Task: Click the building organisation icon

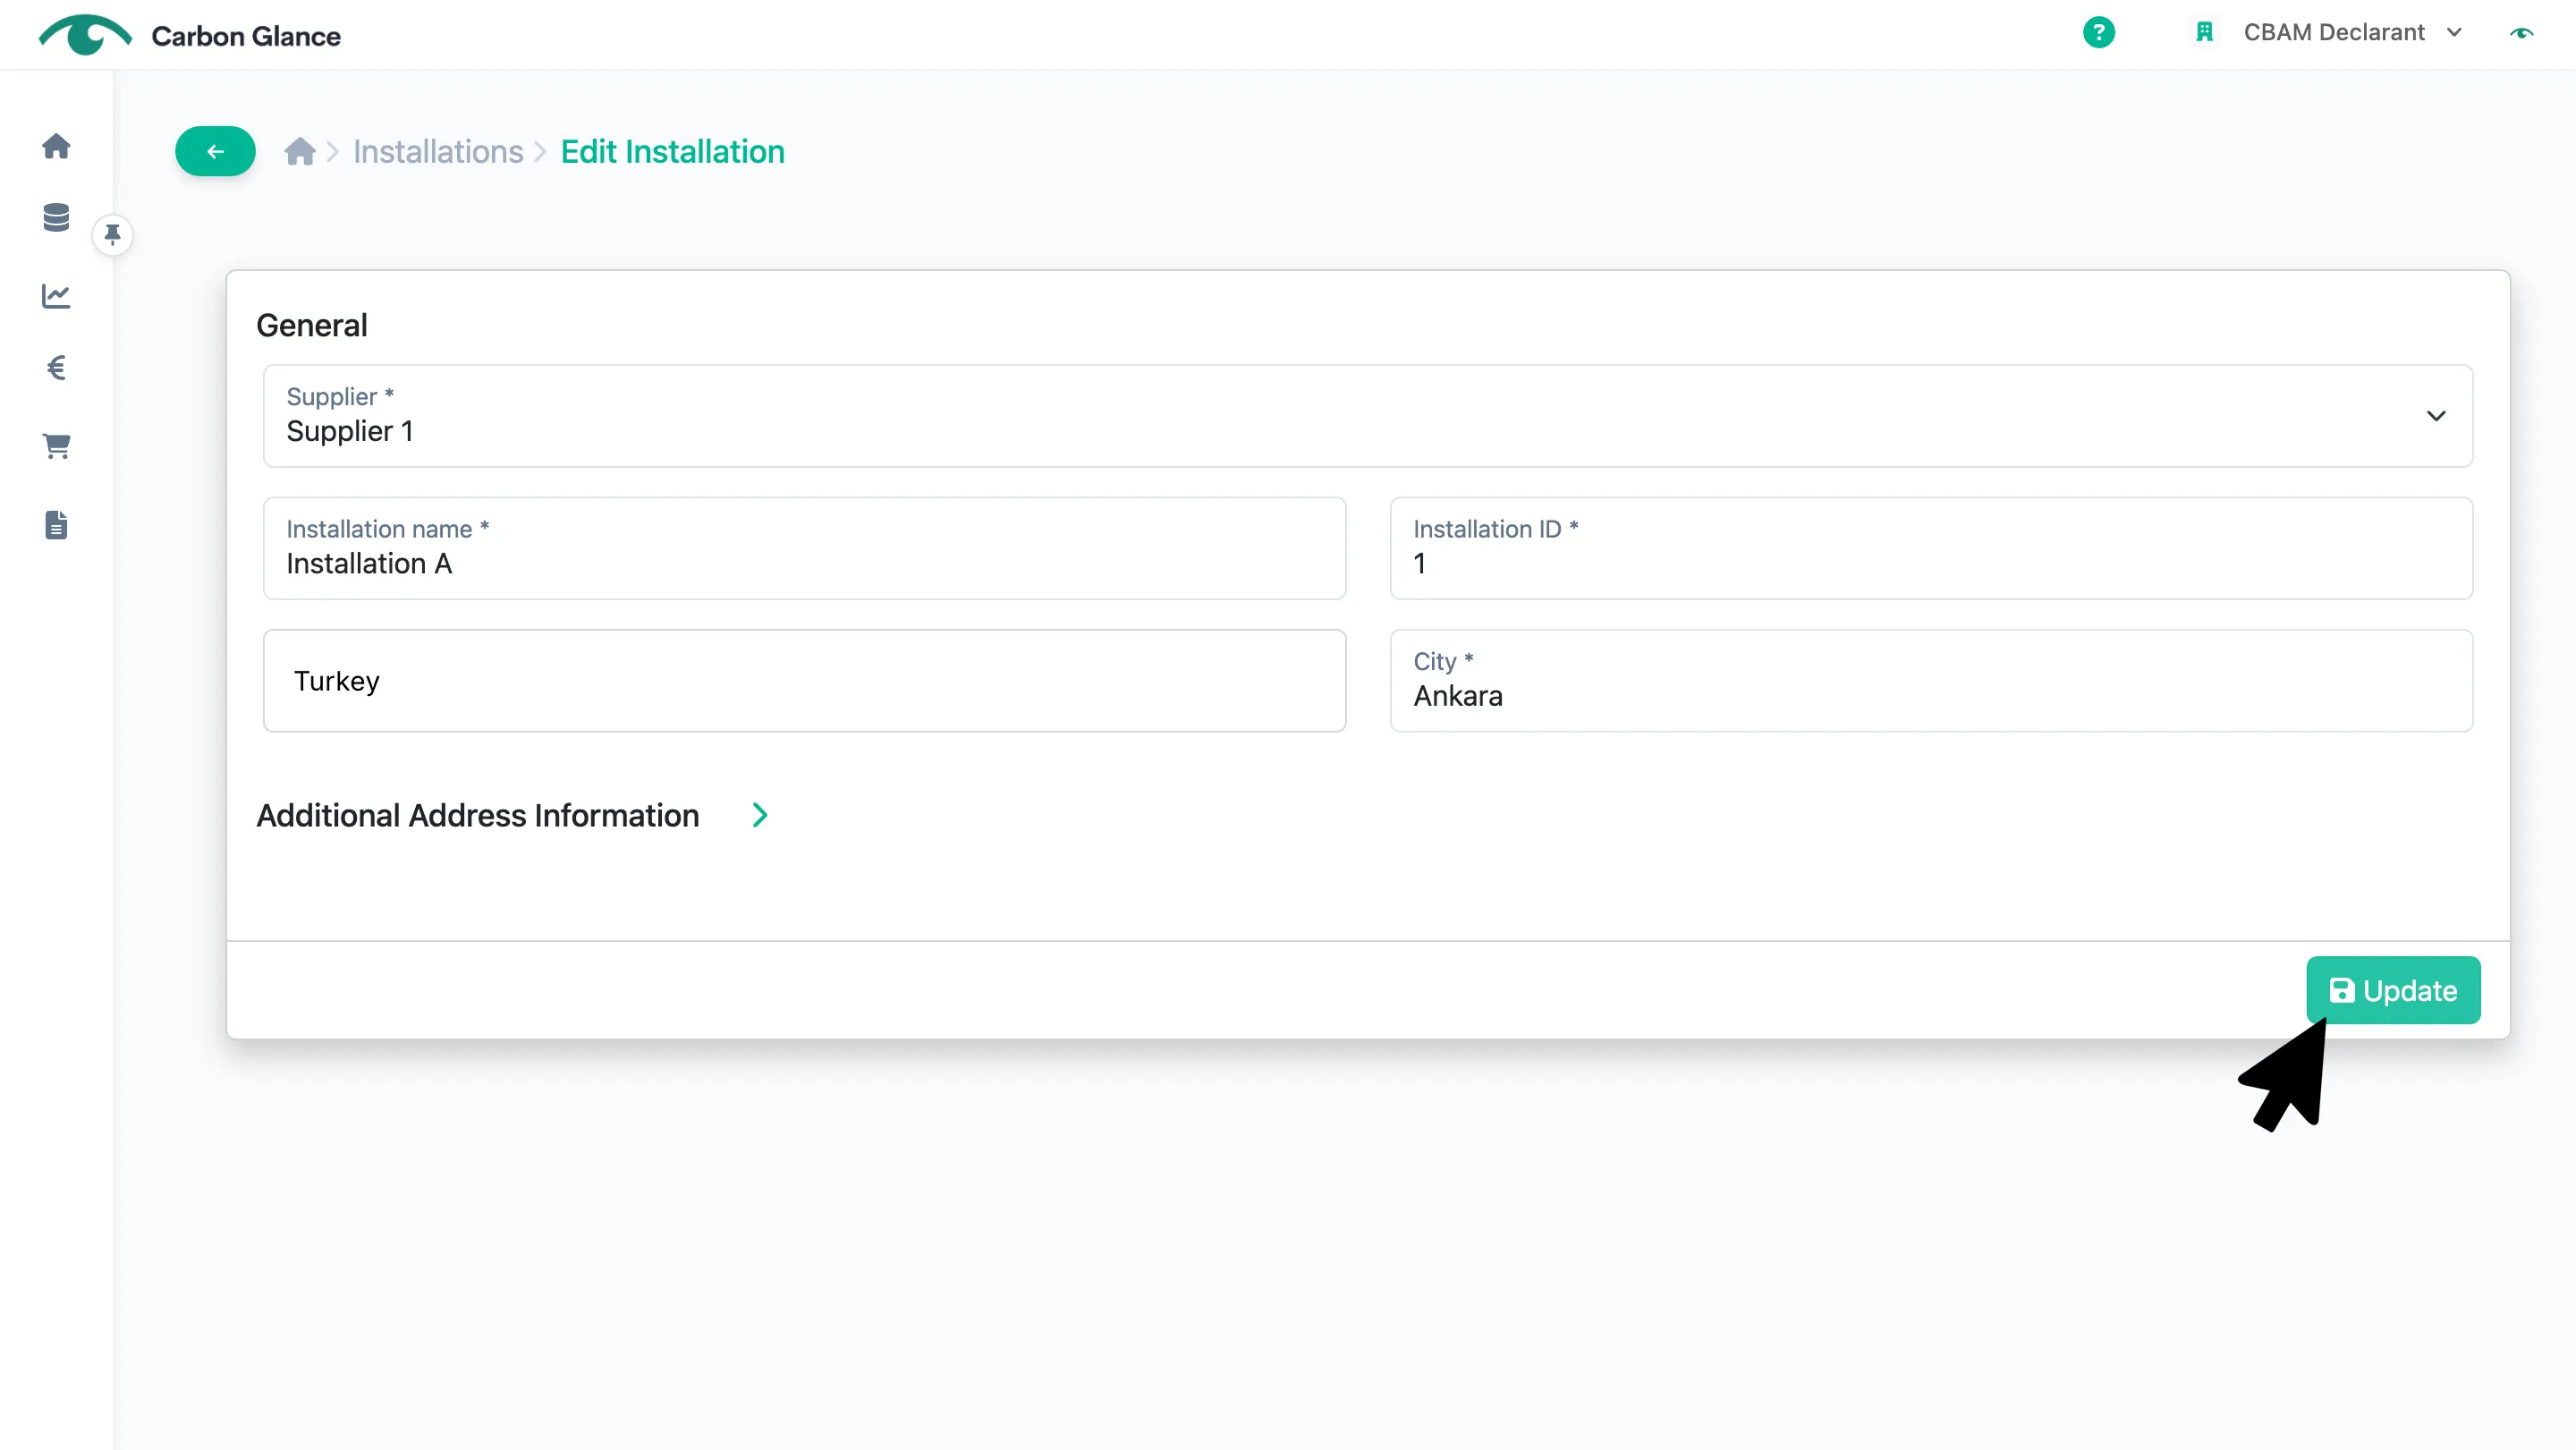Action: click(x=2204, y=32)
